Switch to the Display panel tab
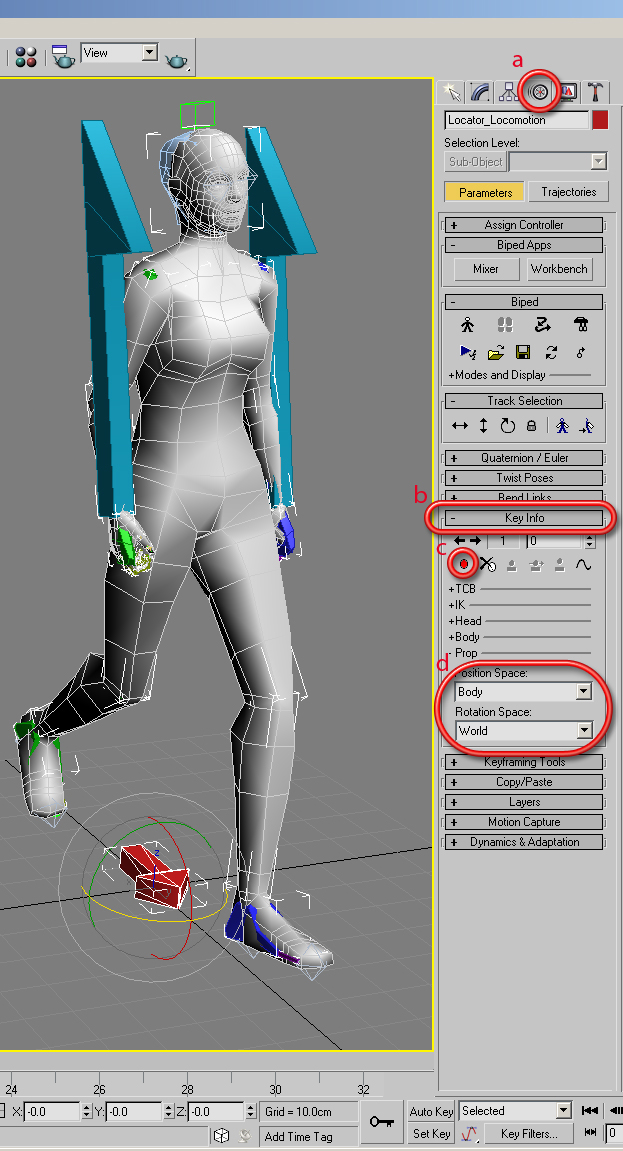623x1151 pixels. [x=568, y=92]
